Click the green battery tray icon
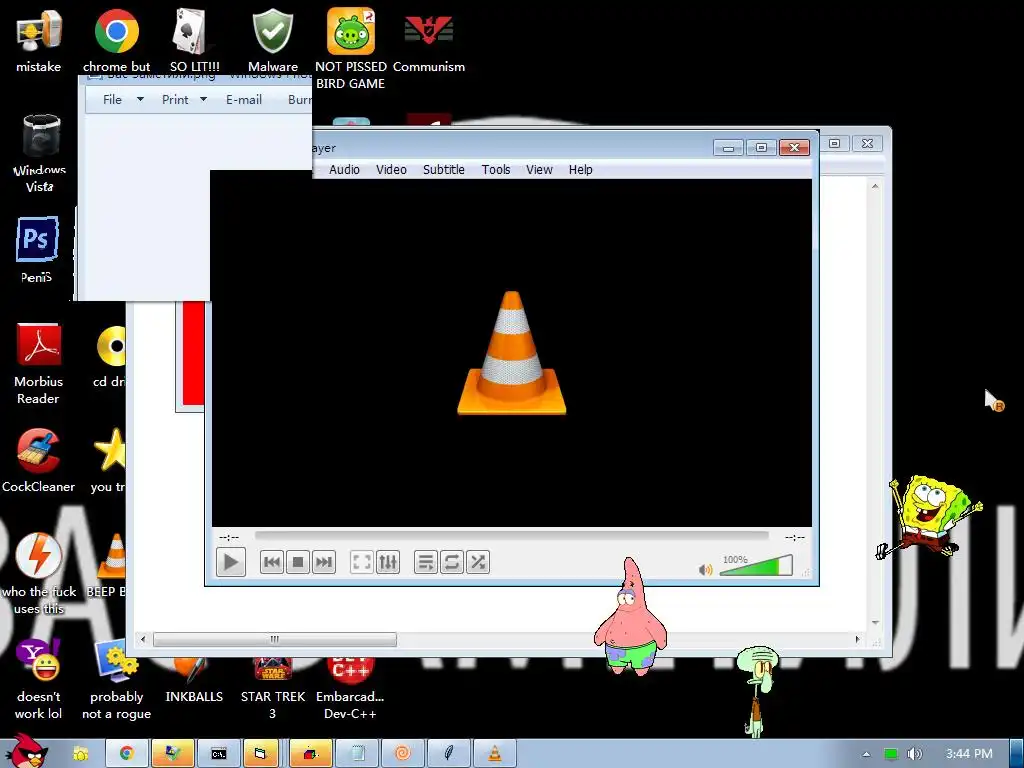This screenshot has width=1024, height=768. pyautogui.click(x=891, y=754)
